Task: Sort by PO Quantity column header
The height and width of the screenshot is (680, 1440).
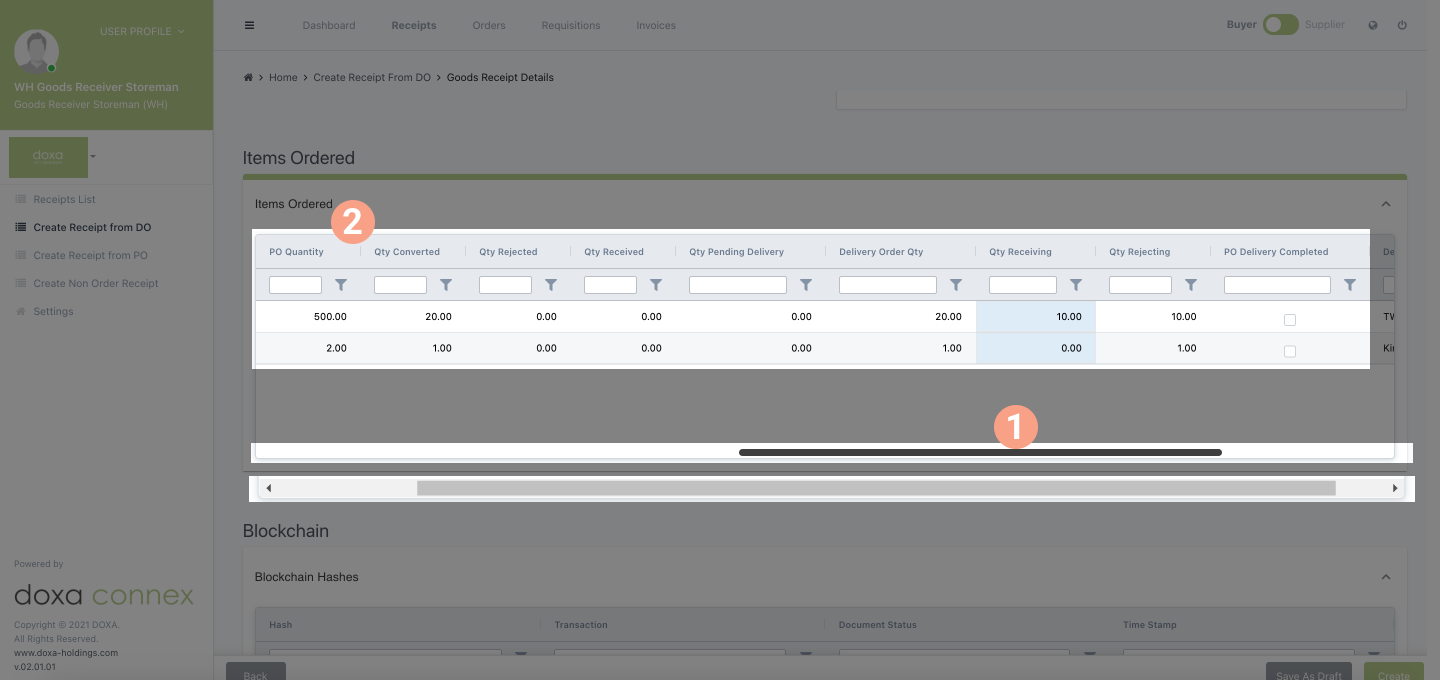Action: pos(296,252)
